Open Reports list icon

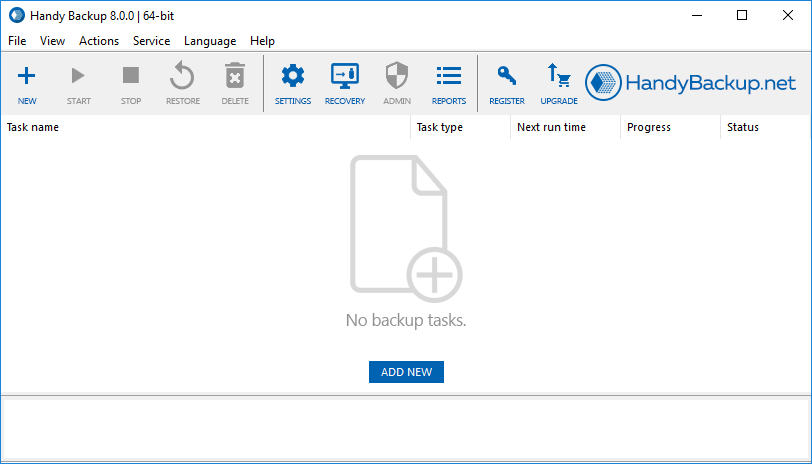tap(449, 76)
